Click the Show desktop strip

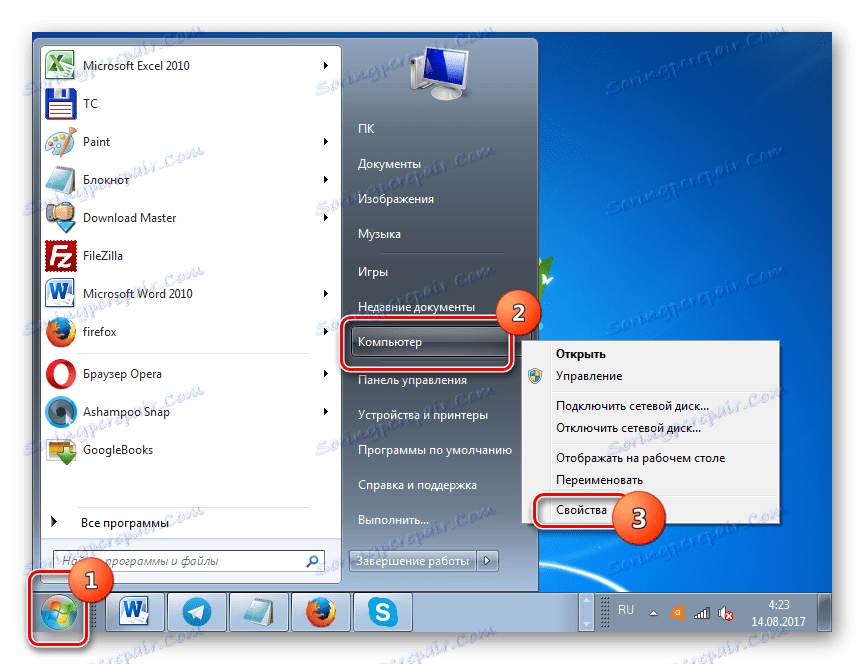tap(824, 612)
